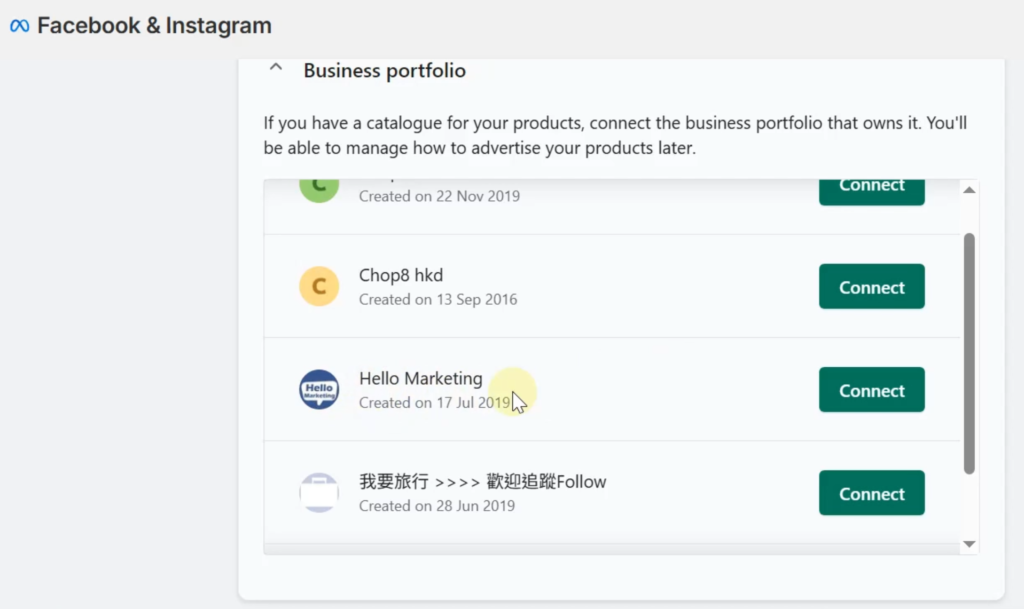Click the Hello Marketing logo icon
This screenshot has height=609, width=1024.
(319, 390)
